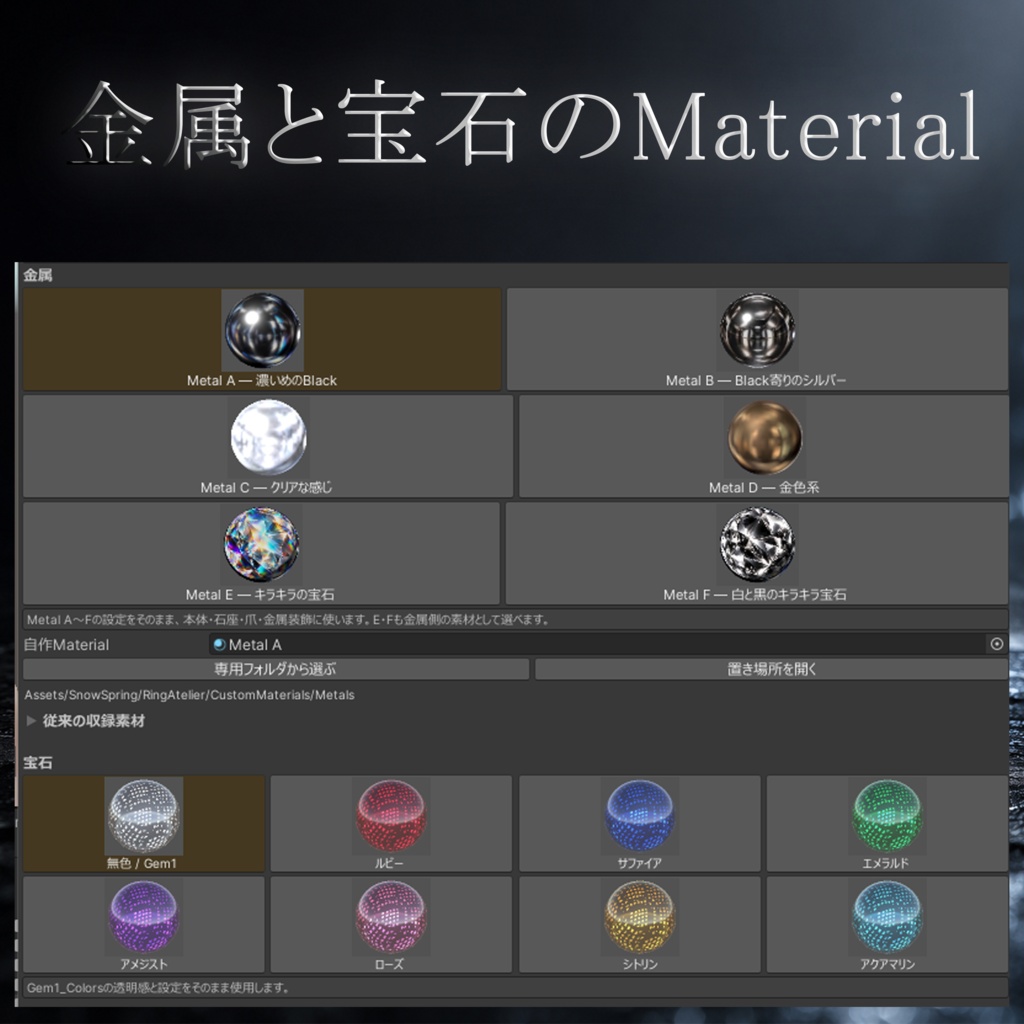Pick Metal F 白と黒のキラキラ宝石 material
Image resolution: width=1024 pixels, height=1024 pixels.
coord(756,553)
